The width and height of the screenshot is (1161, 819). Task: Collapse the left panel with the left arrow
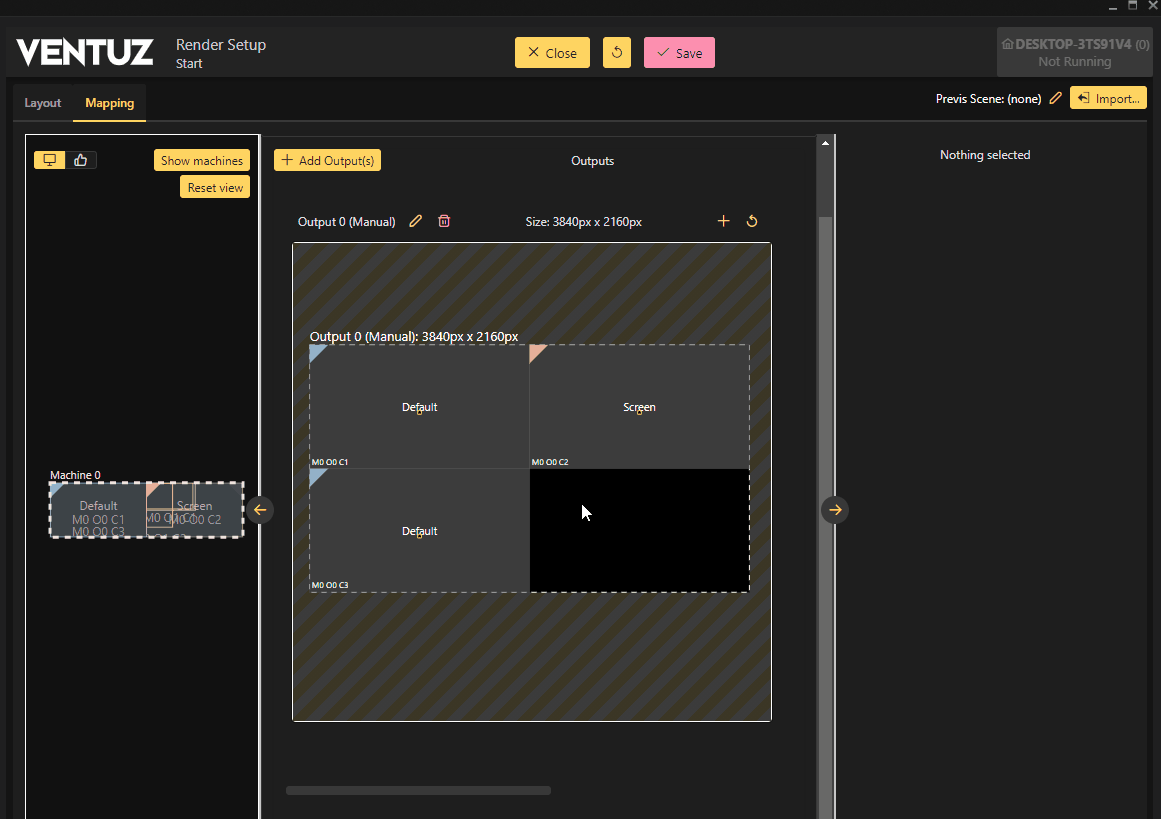click(260, 510)
